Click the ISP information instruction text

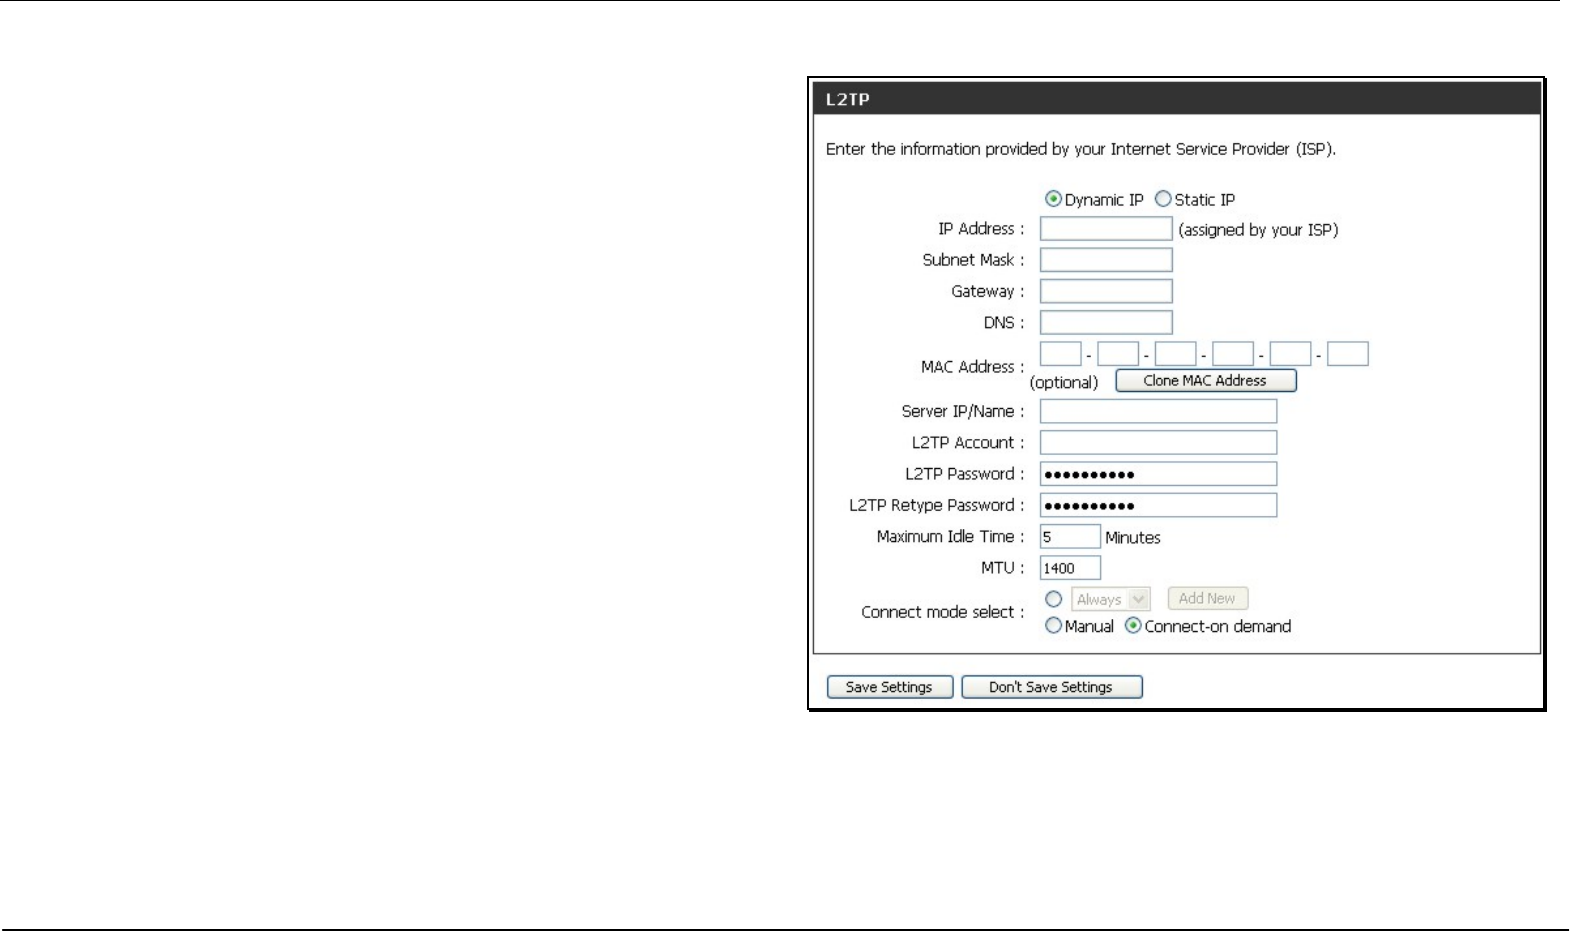(1081, 150)
